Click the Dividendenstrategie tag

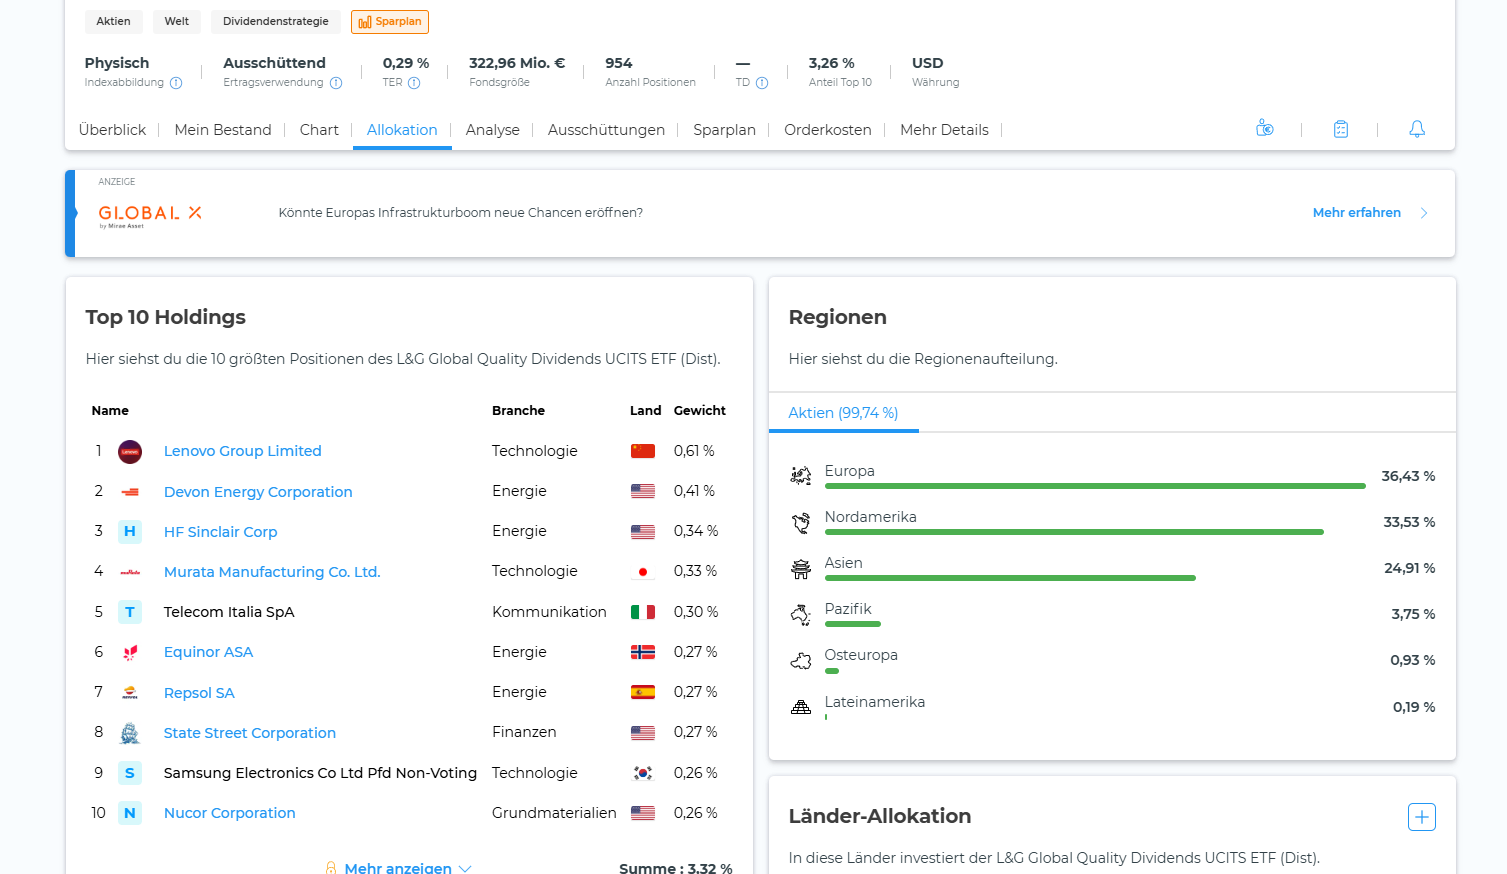click(276, 22)
